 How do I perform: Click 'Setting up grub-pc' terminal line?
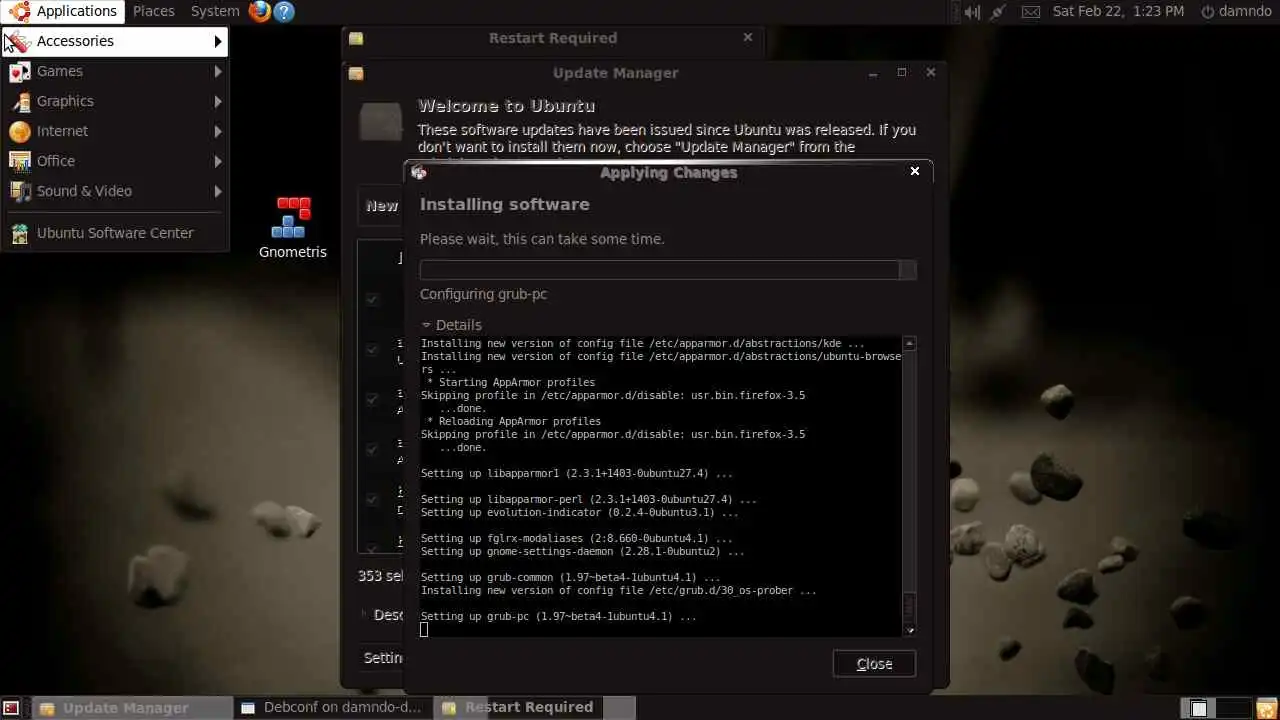point(559,617)
